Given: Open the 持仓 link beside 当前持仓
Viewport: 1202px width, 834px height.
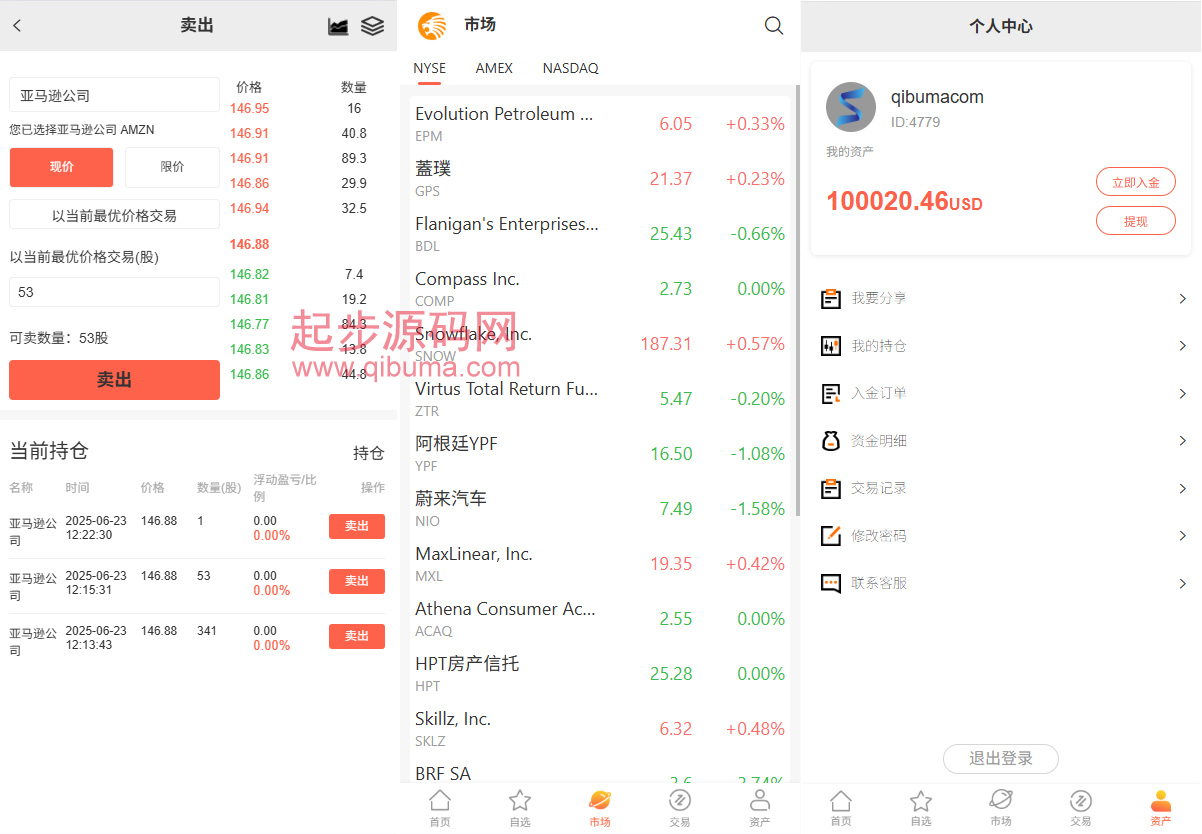Looking at the screenshot, I should tap(368, 453).
